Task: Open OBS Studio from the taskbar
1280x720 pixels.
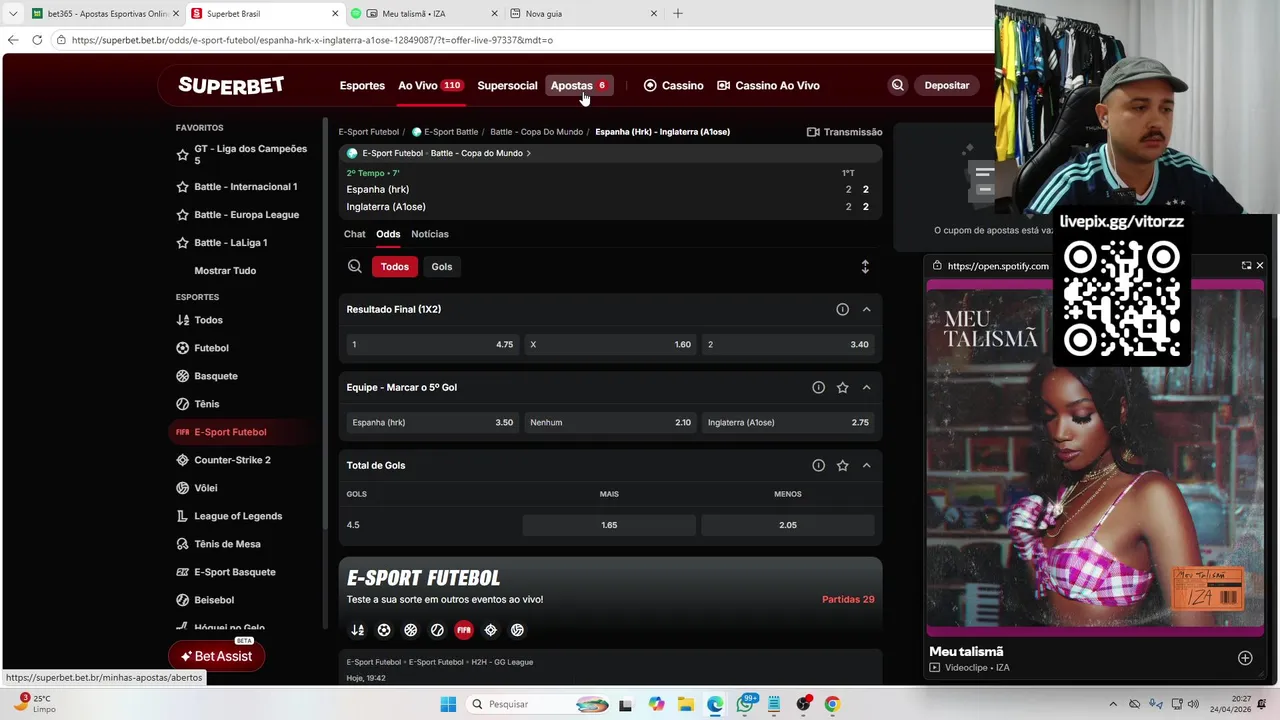Action: (x=803, y=704)
